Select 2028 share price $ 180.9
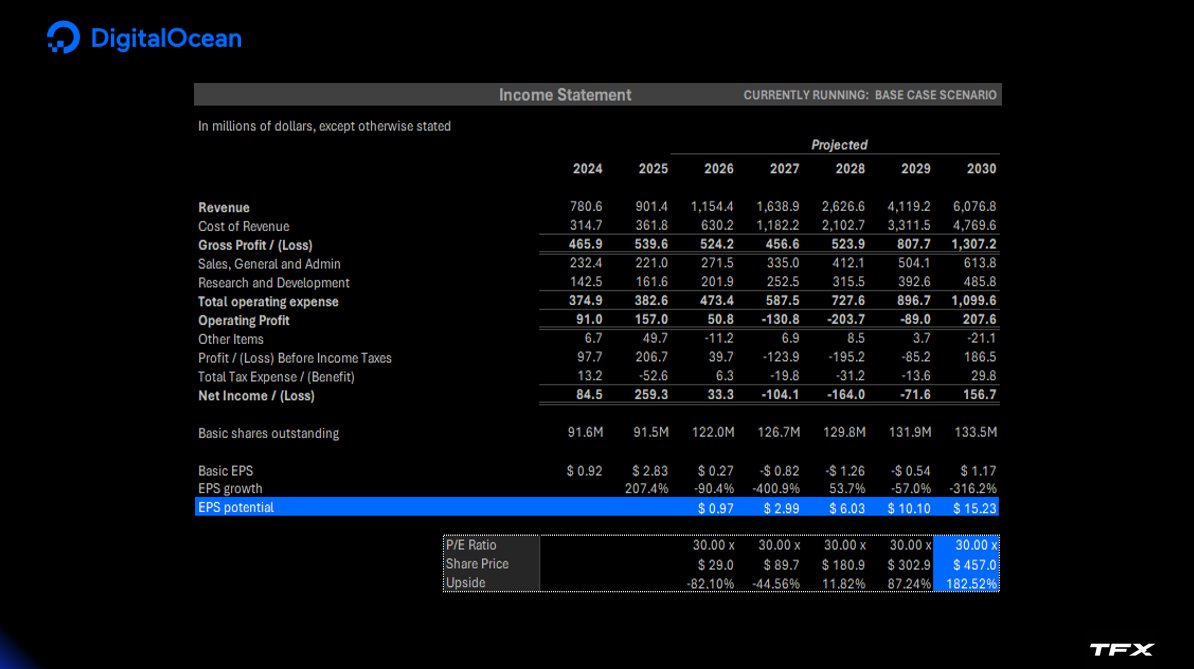This screenshot has height=669, width=1194. 843,565
